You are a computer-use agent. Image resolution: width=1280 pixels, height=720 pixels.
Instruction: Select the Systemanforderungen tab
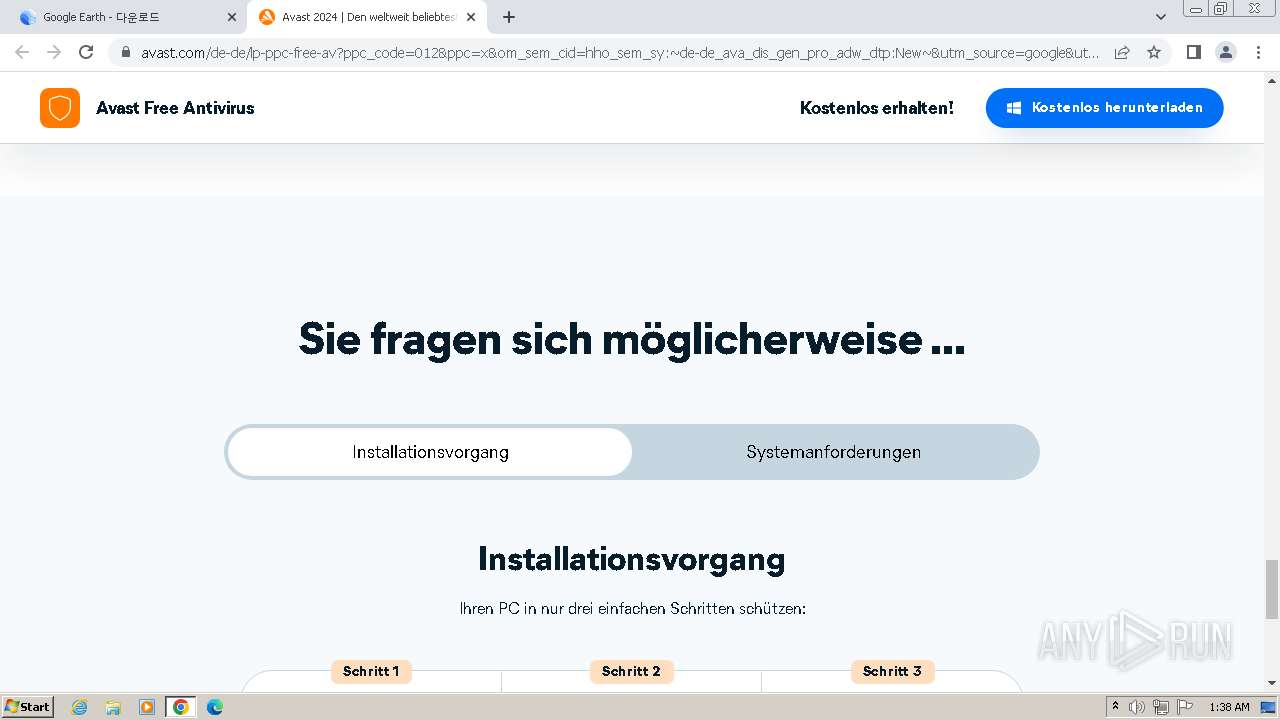(x=834, y=452)
